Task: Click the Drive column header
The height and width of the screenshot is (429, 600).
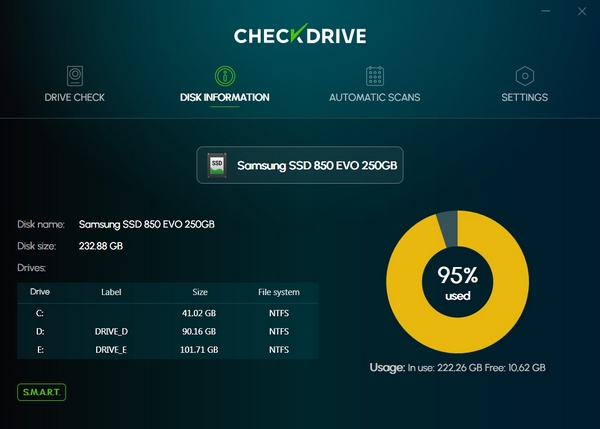Action: (40, 292)
